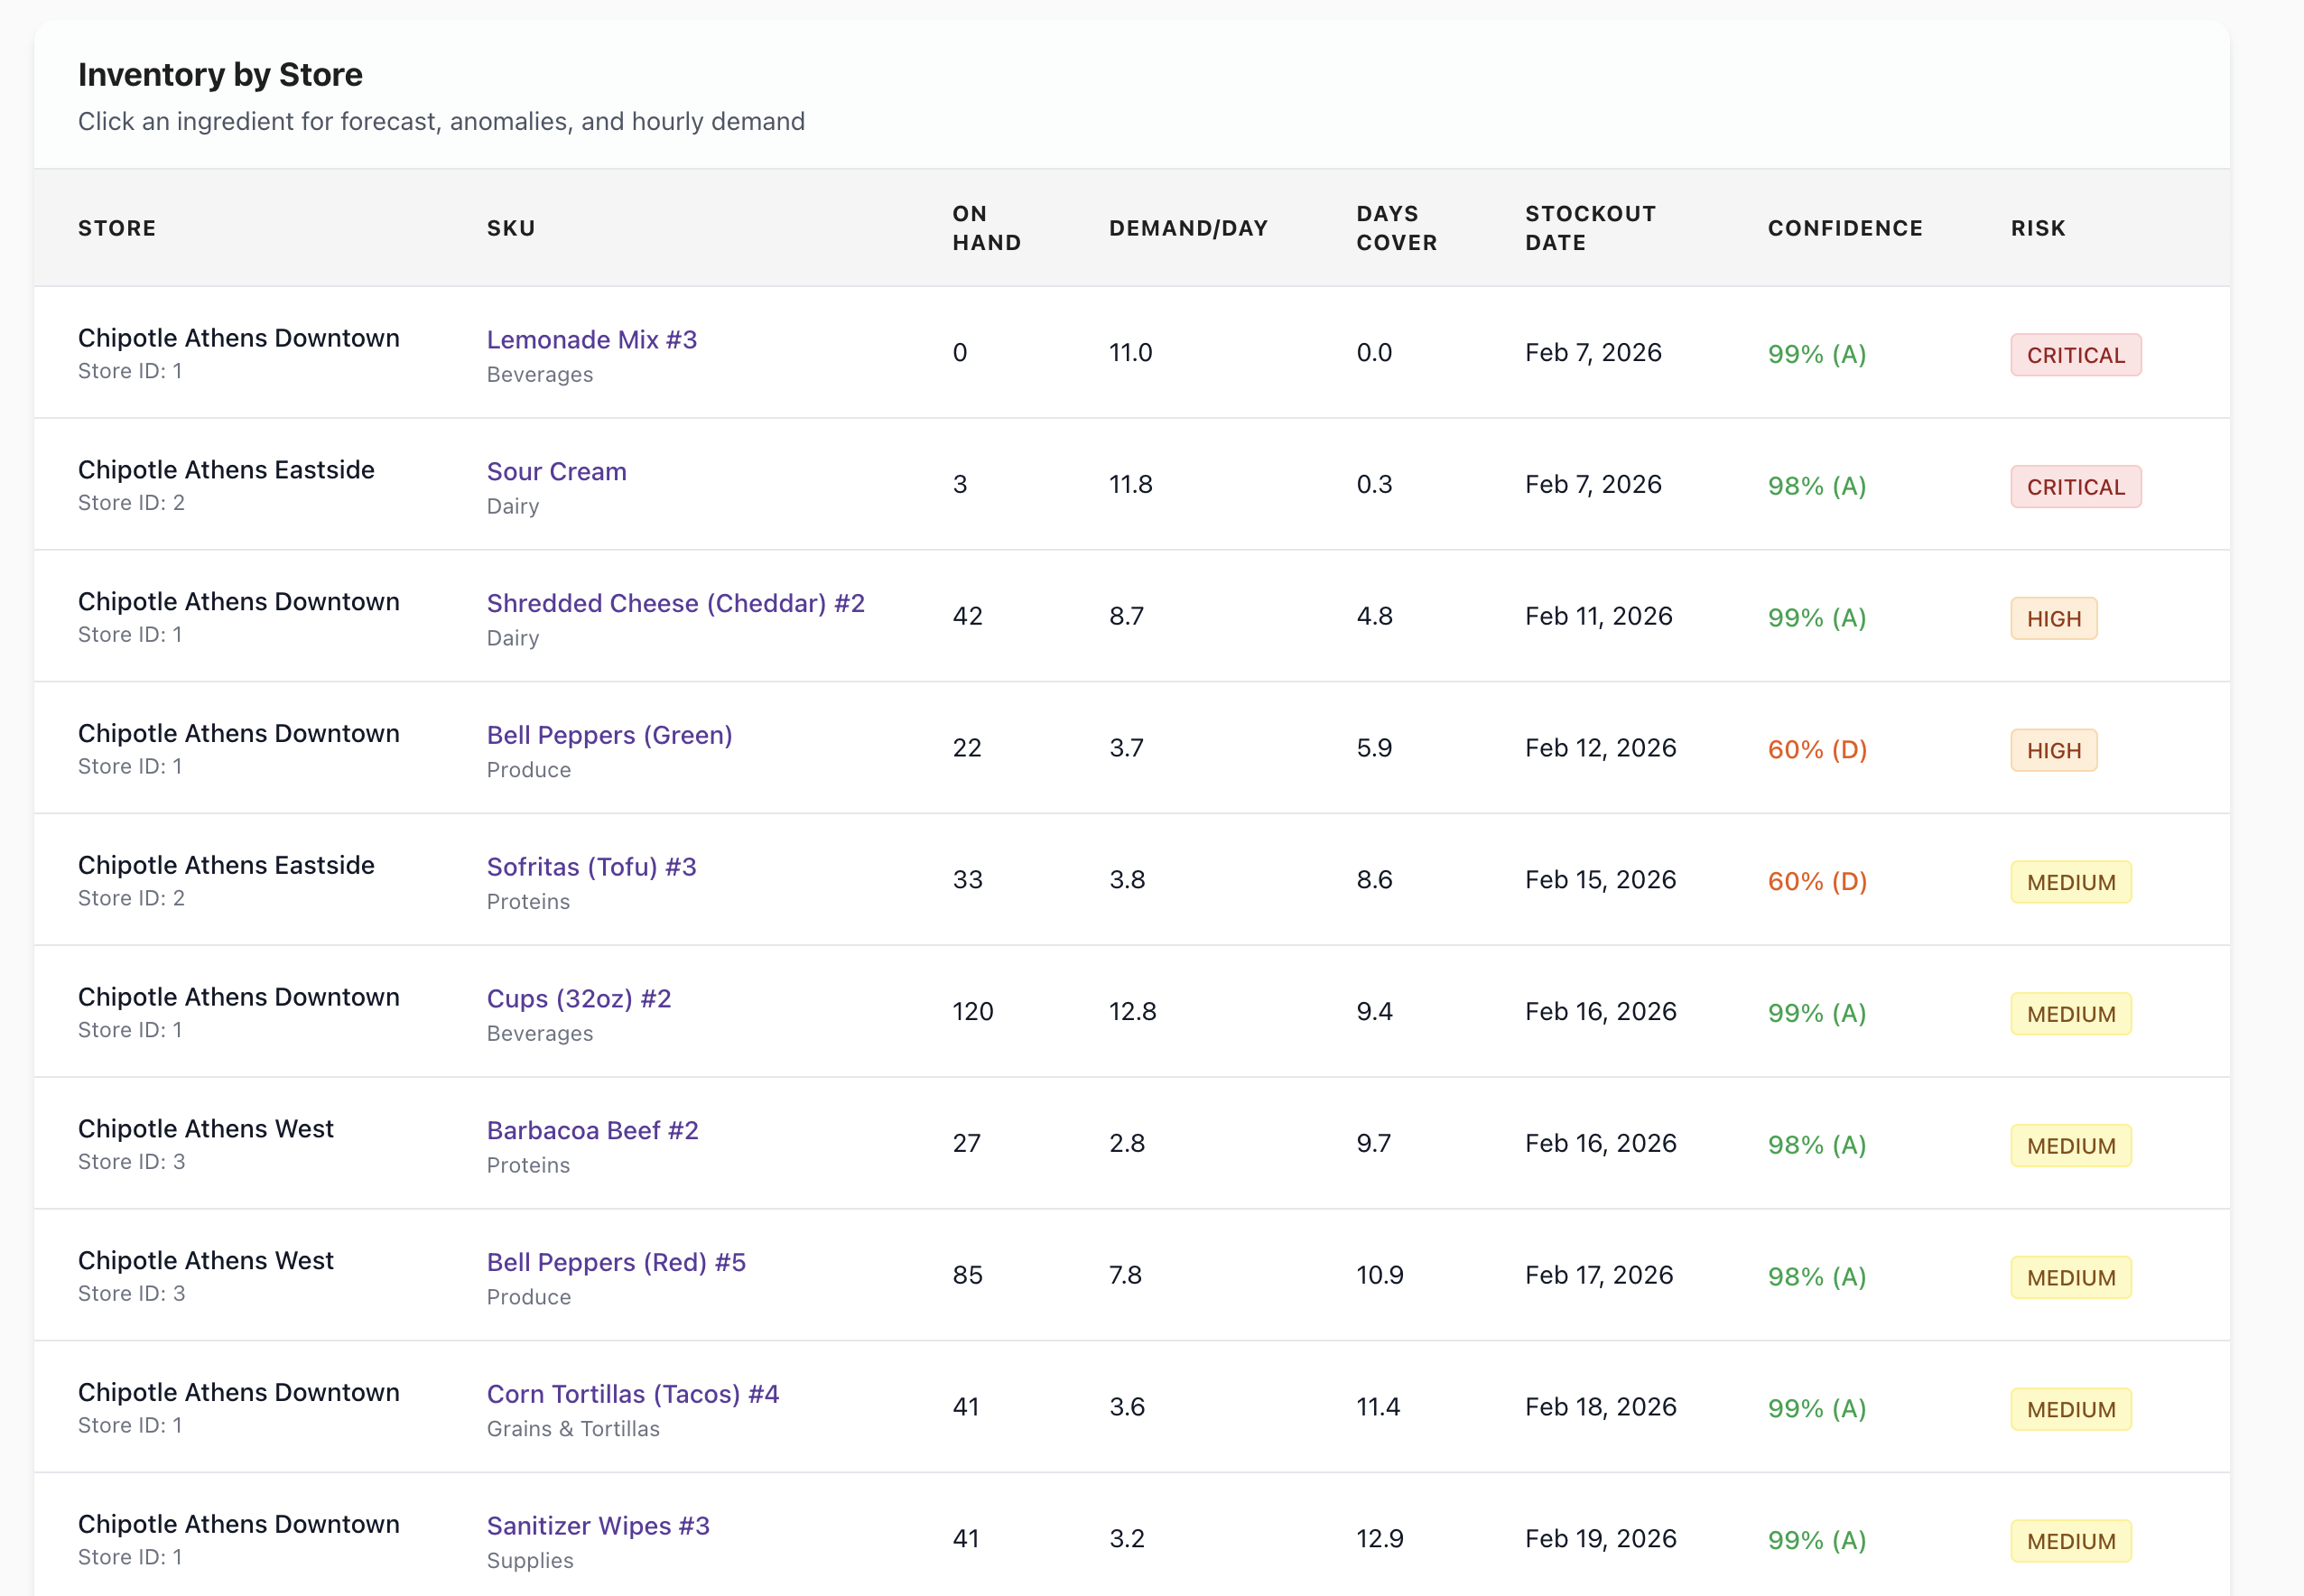Click the MEDIUM badge for Sofritas row

tap(2070, 883)
